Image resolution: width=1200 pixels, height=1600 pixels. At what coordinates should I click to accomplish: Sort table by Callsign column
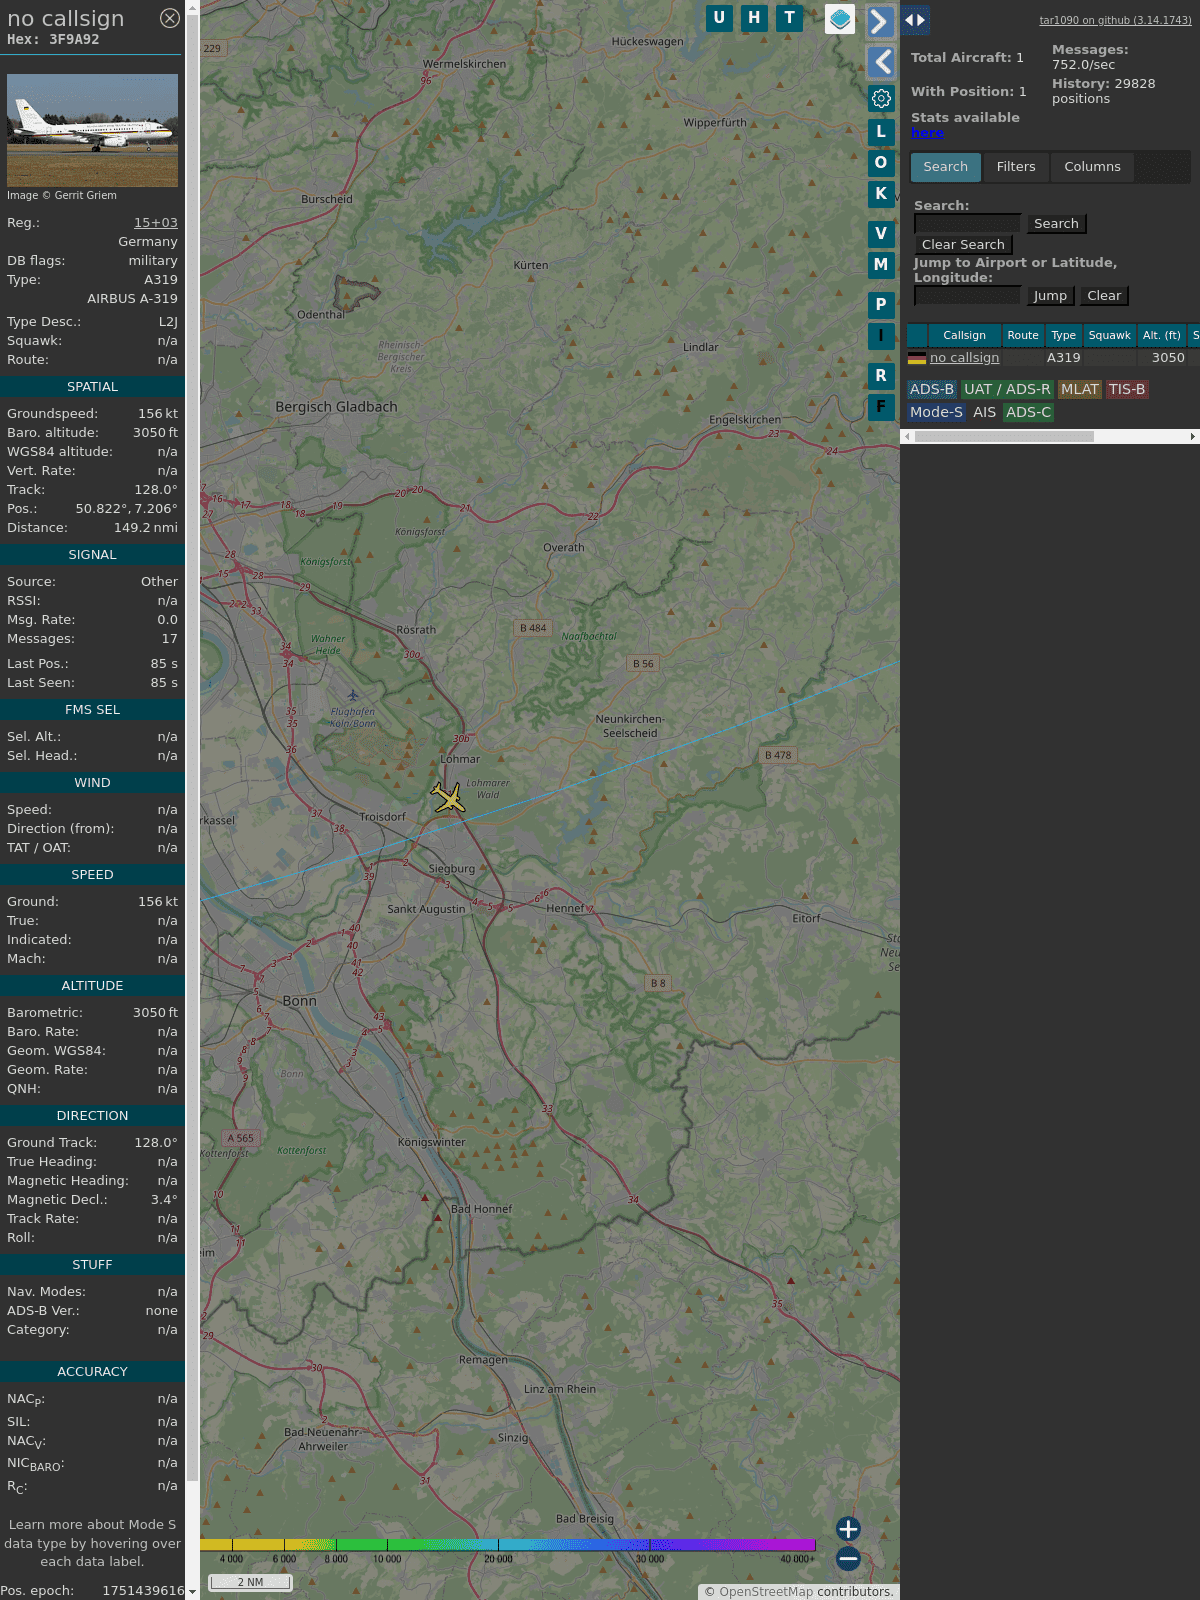pyautogui.click(x=964, y=336)
